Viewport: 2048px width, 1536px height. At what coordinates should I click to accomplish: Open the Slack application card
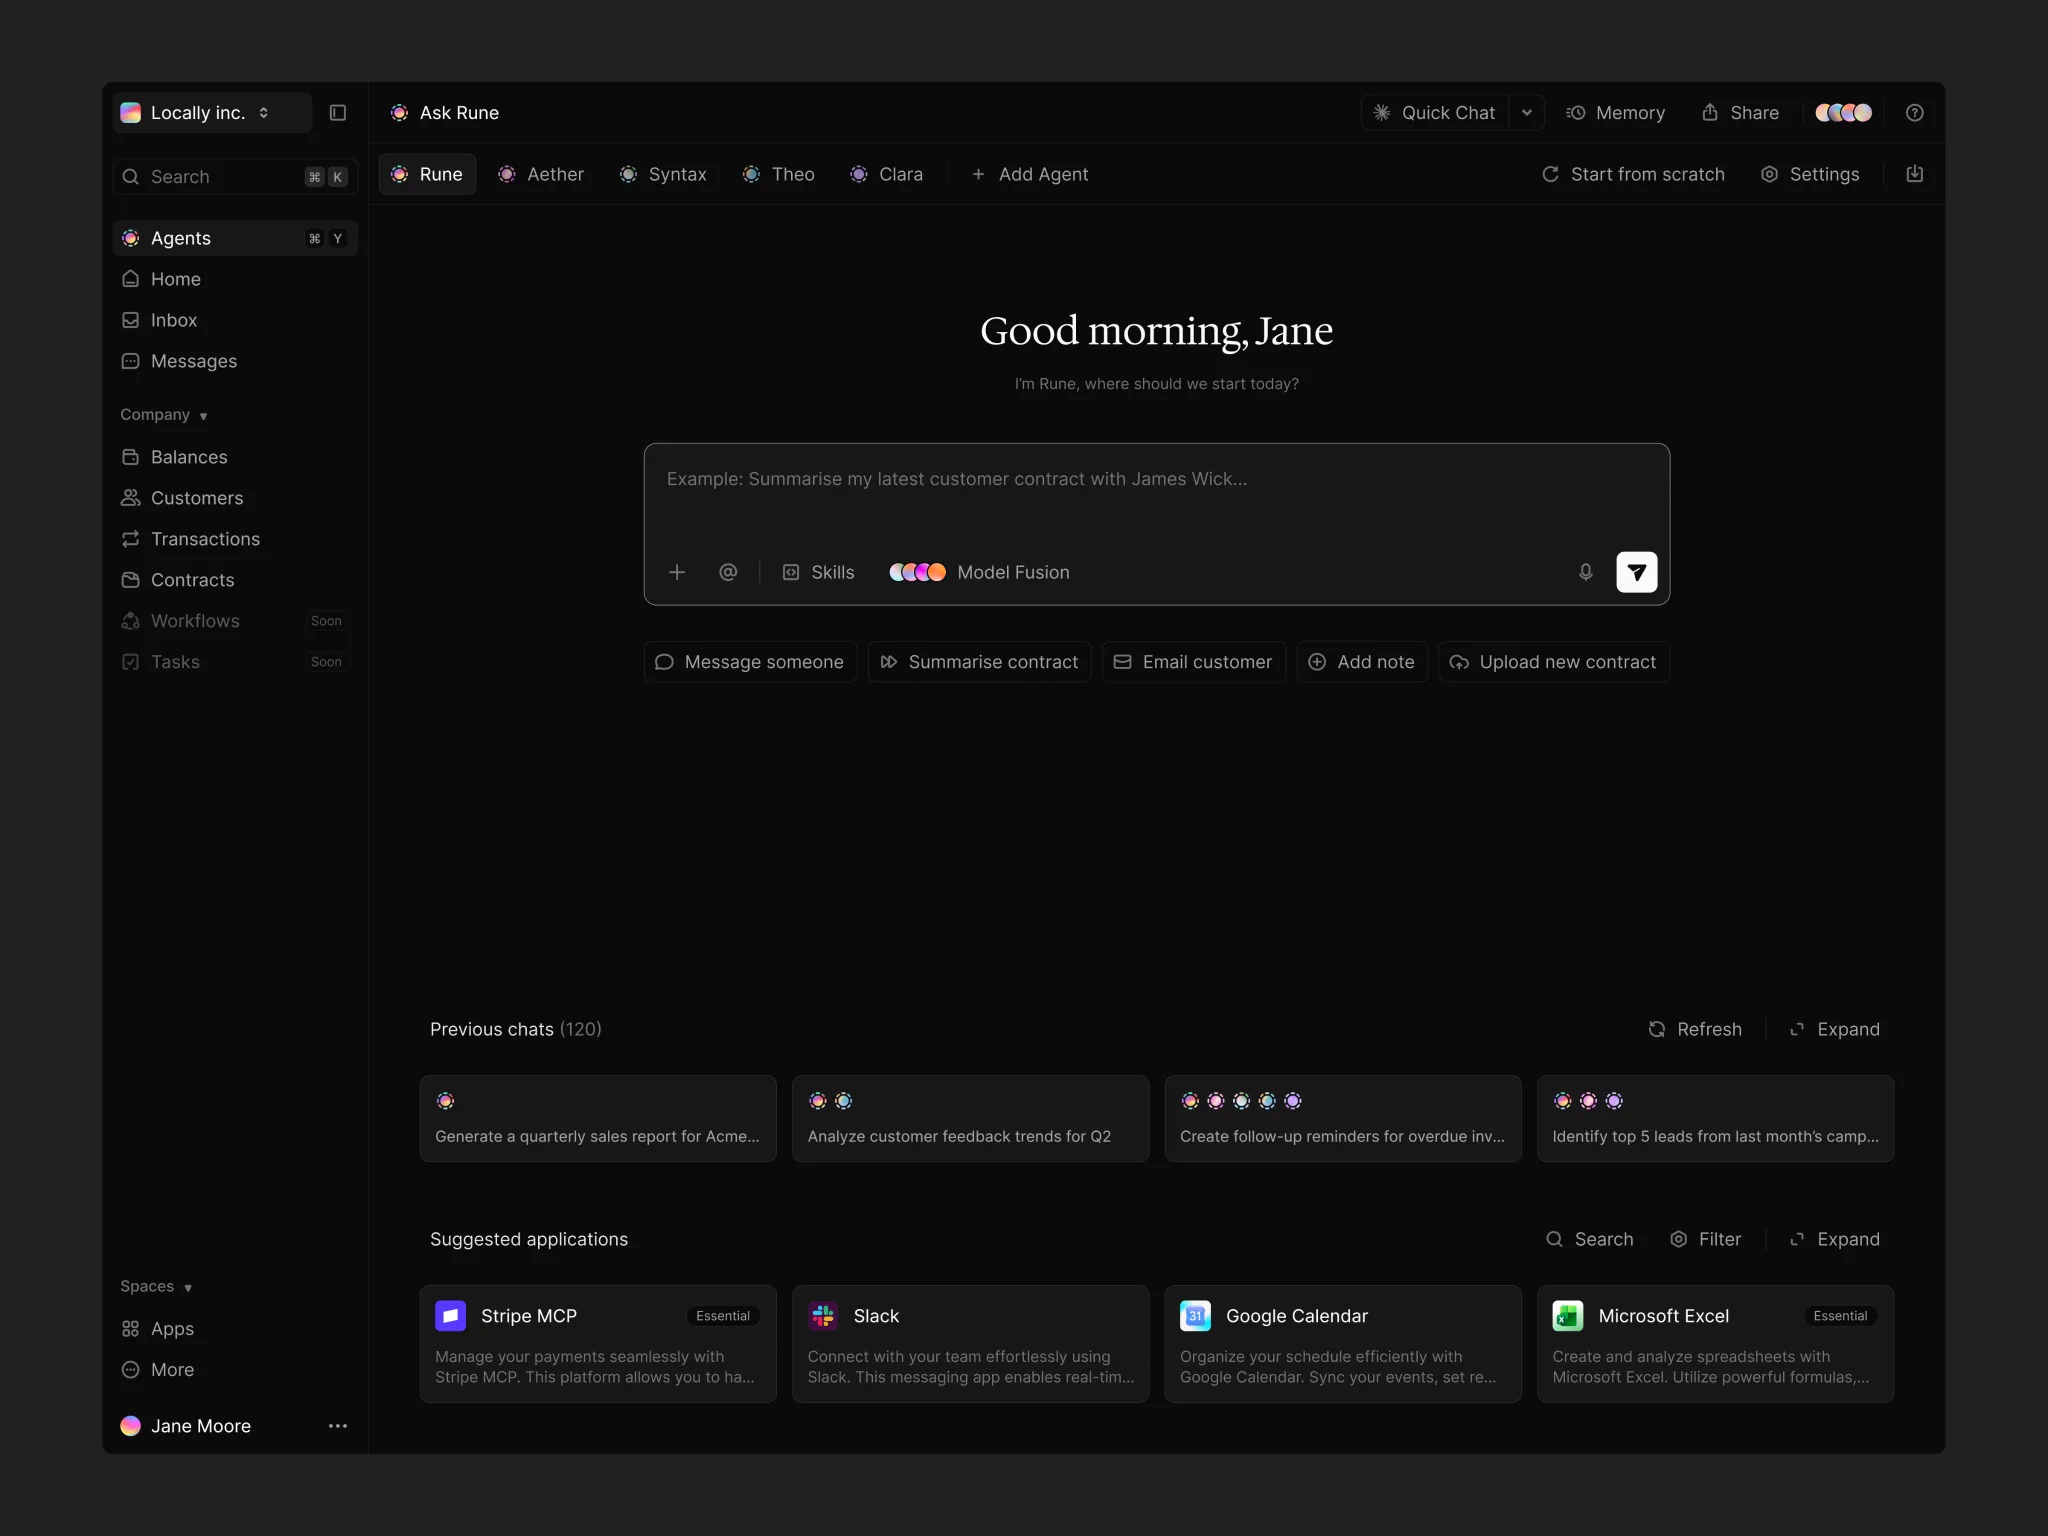(x=970, y=1344)
